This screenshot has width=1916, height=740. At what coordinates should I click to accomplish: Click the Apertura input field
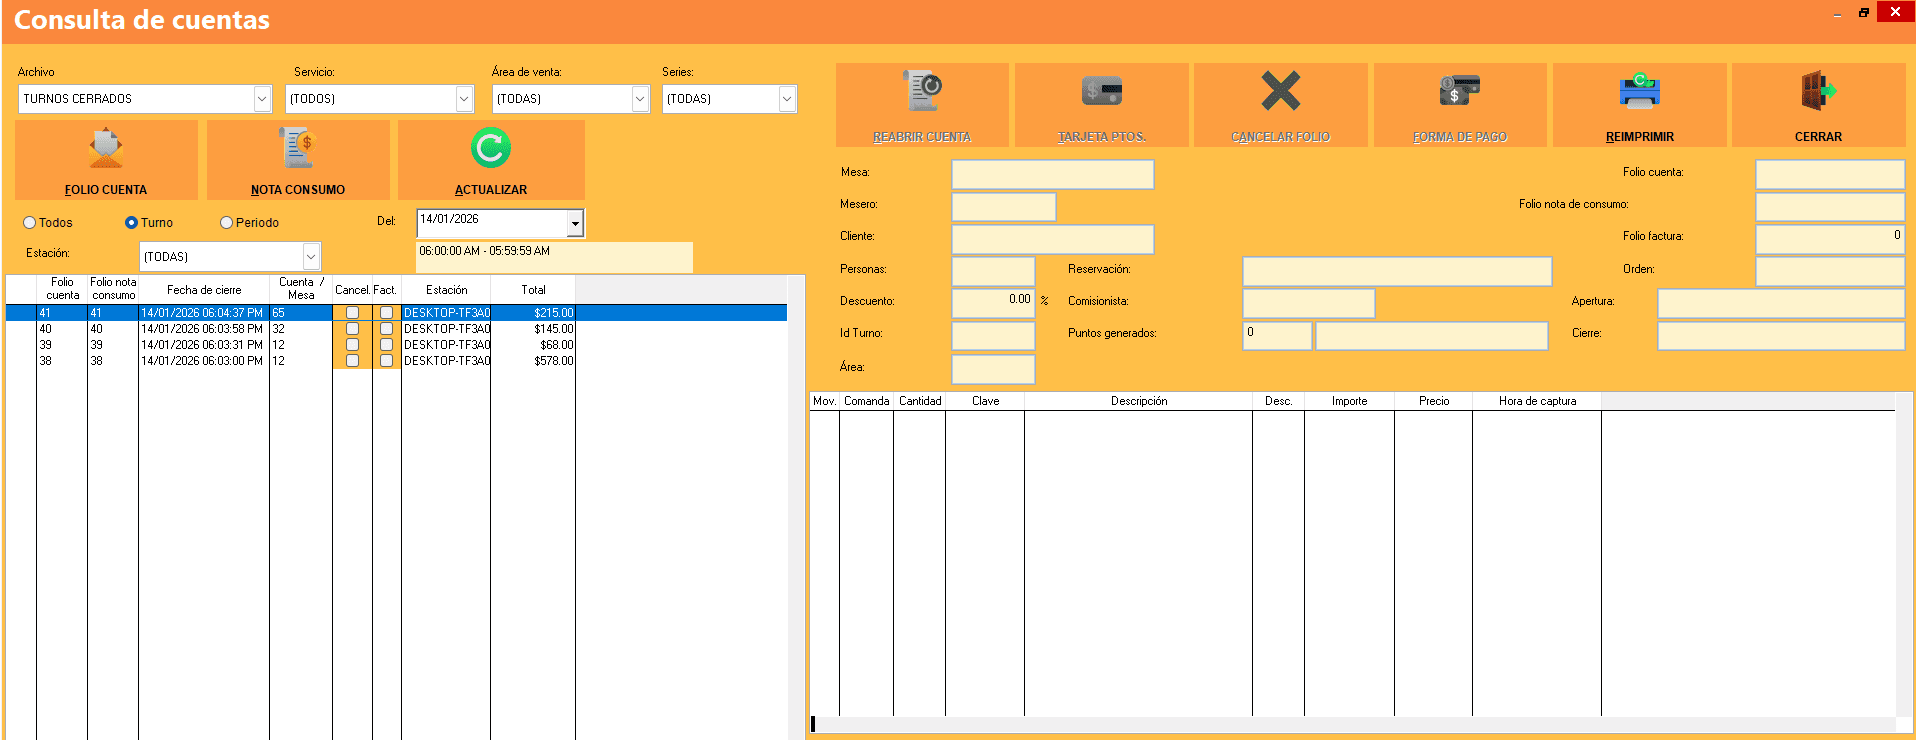pos(1781,303)
